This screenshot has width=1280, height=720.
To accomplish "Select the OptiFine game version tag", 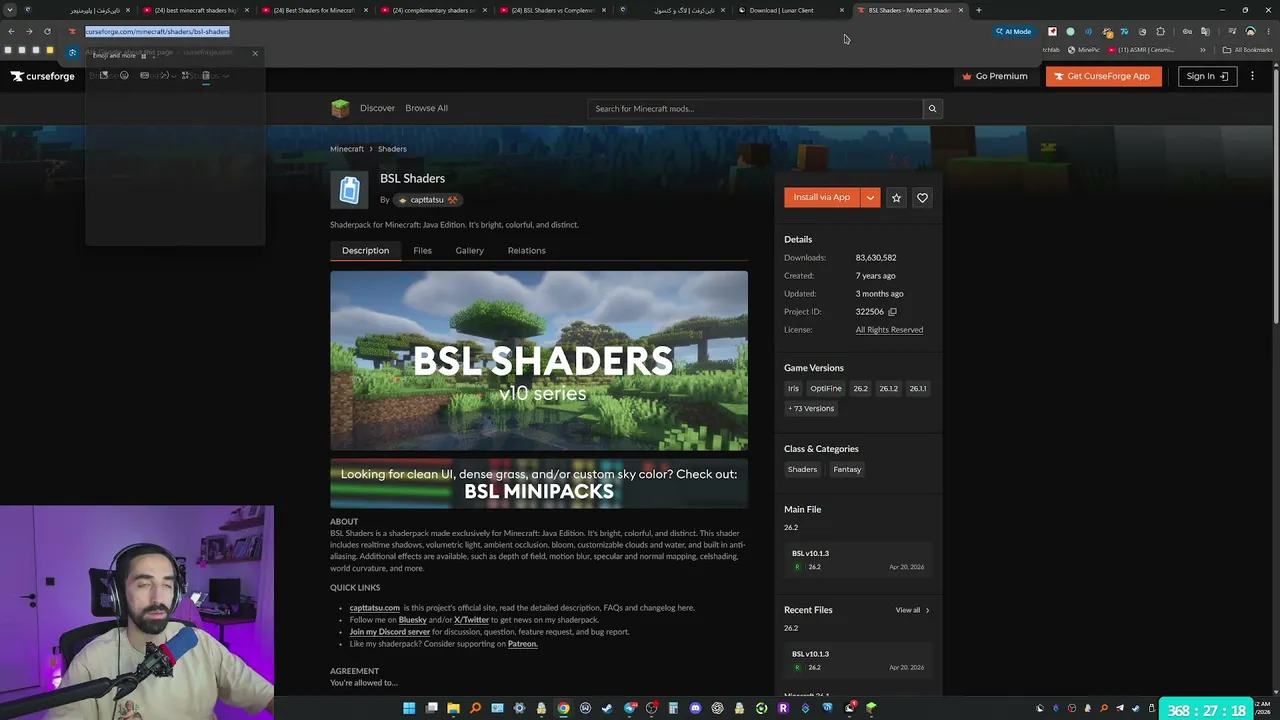I will 826,388.
